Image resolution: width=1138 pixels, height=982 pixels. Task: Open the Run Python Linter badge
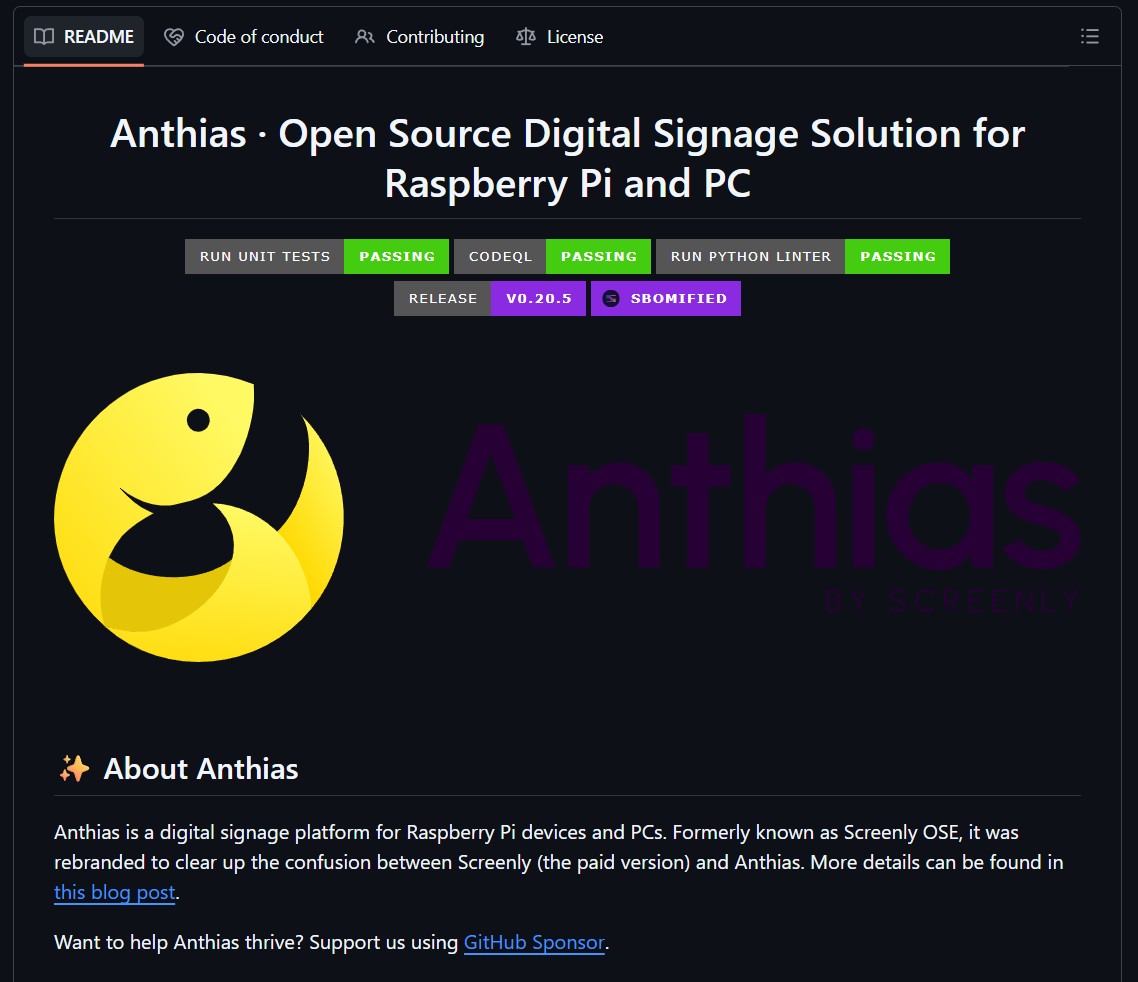click(x=803, y=256)
